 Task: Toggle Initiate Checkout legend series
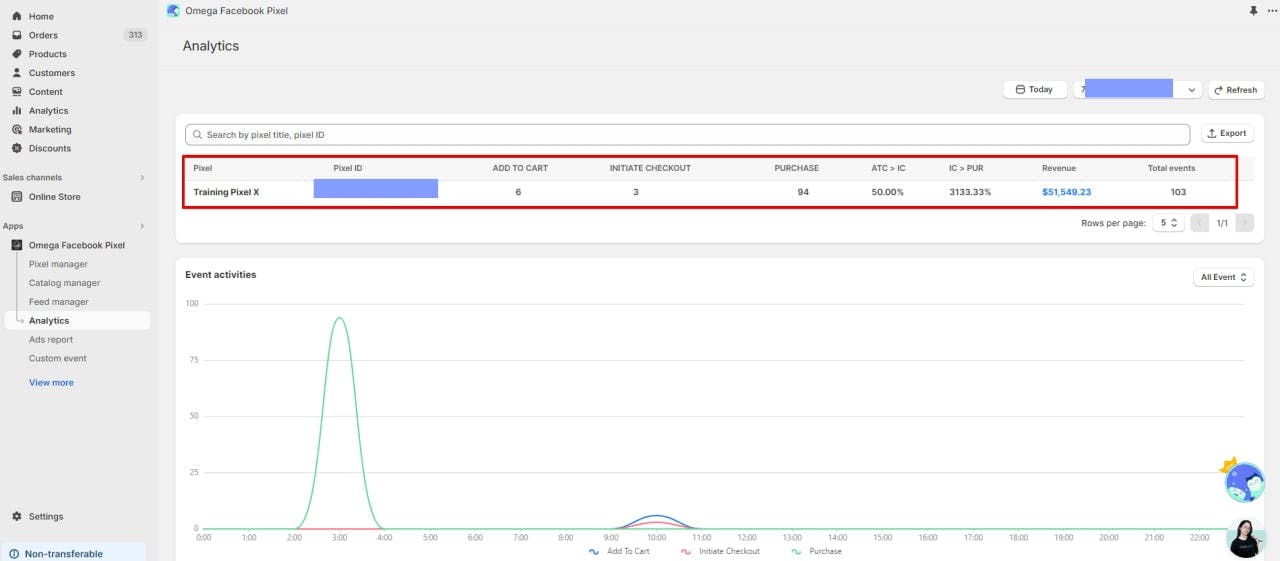[720, 551]
